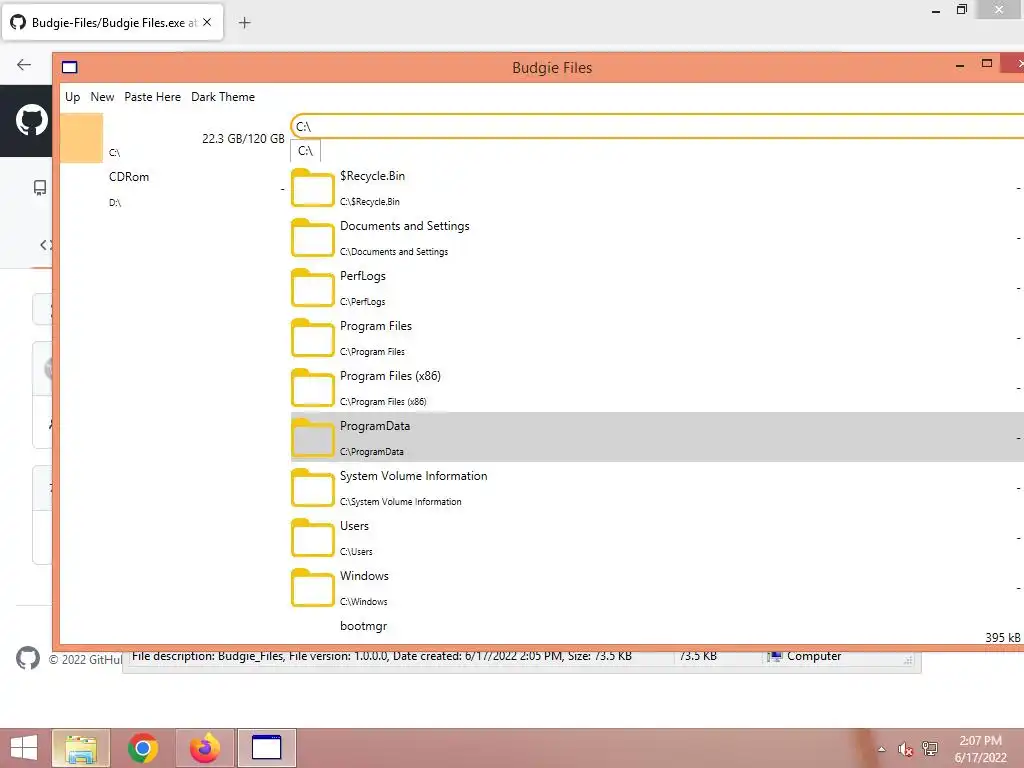Click the Up menu item

72,97
